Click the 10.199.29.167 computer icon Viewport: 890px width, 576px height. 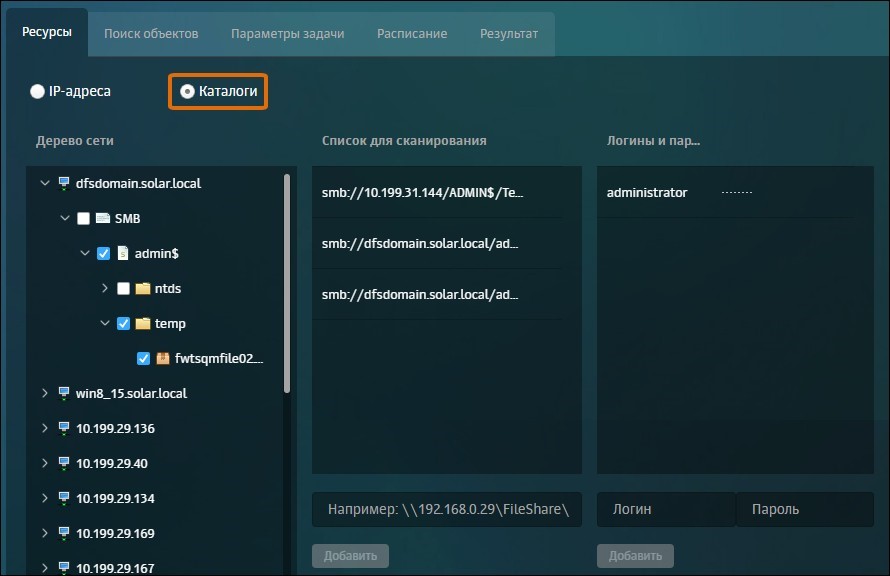[x=64, y=568]
